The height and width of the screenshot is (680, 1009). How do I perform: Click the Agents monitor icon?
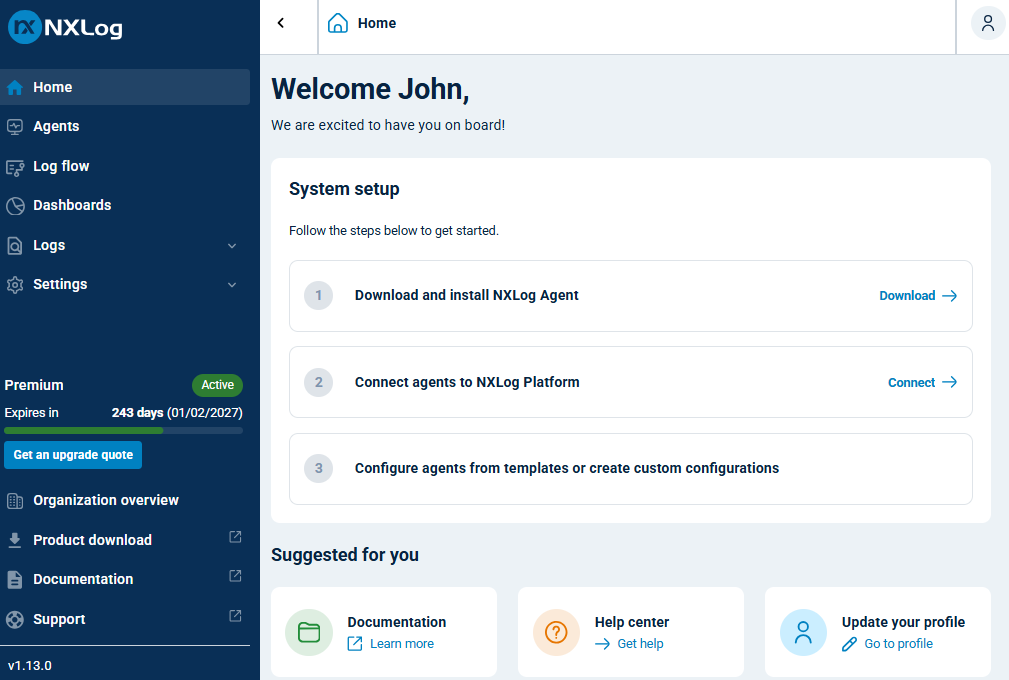pyautogui.click(x=15, y=127)
